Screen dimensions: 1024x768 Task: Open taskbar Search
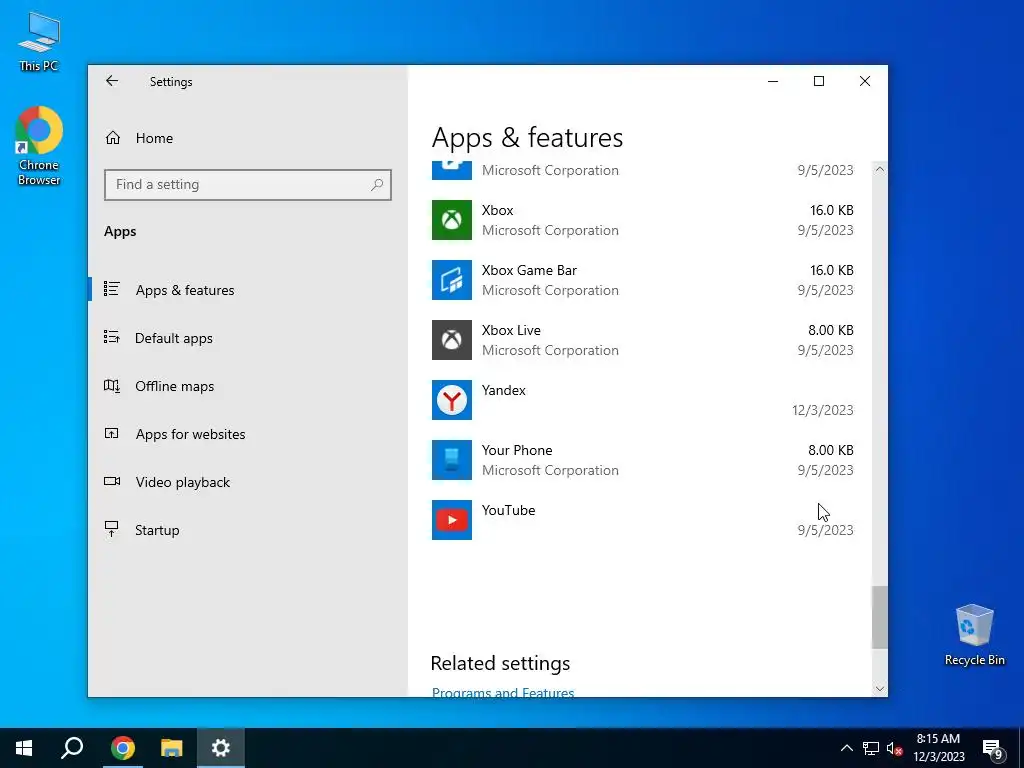(x=72, y=748)
